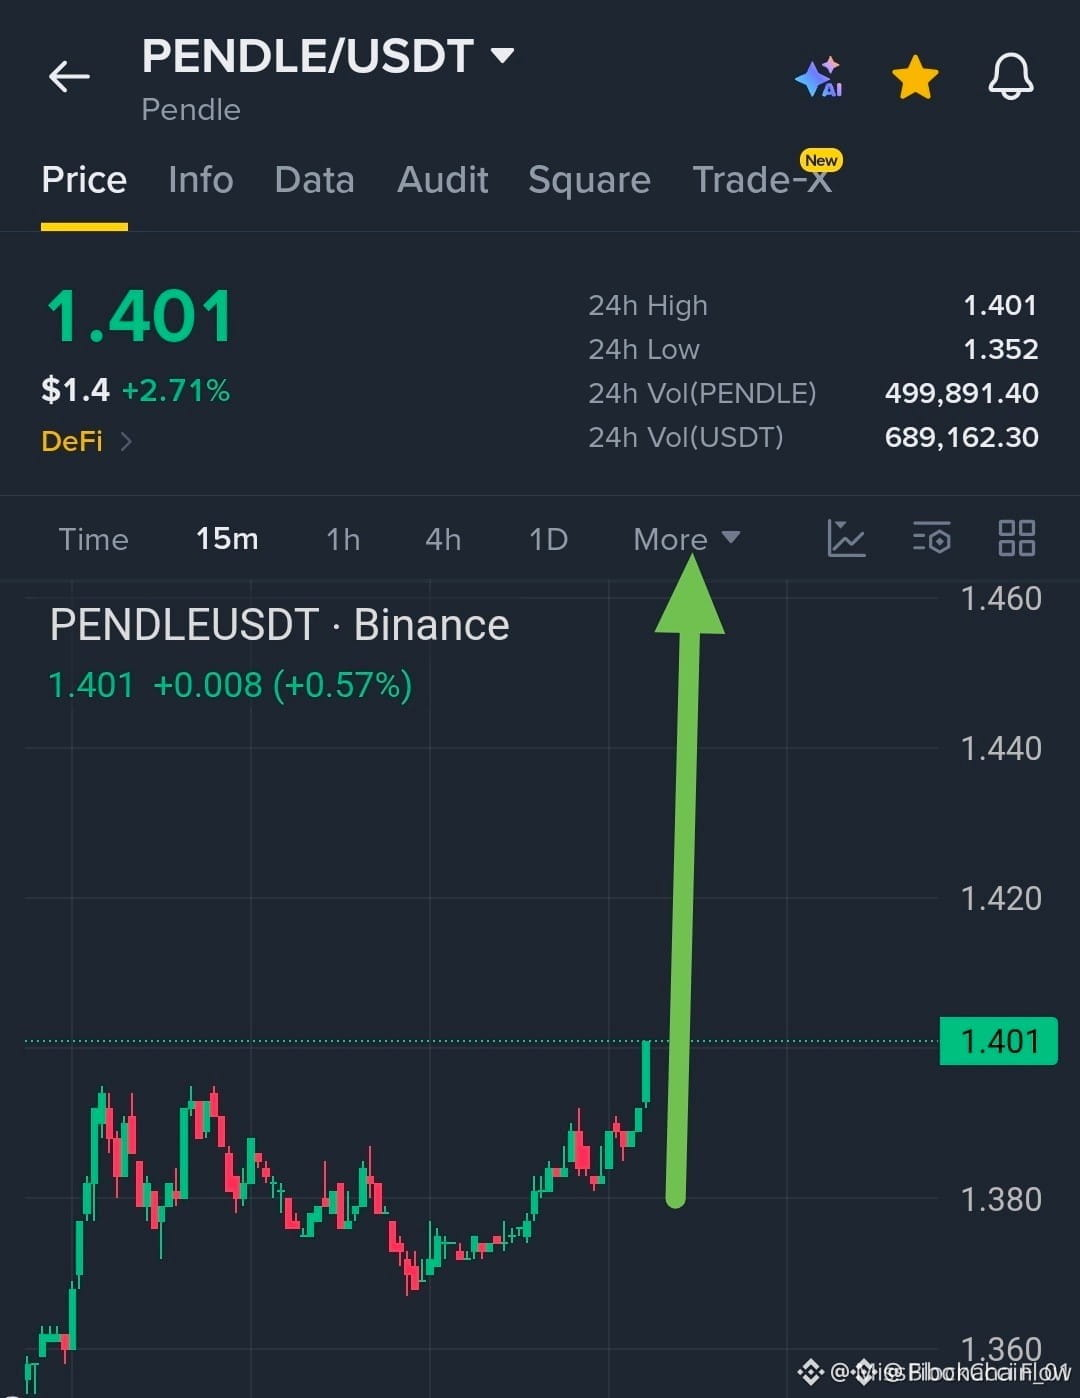Viewport: 1080px width, 1398px height.
Task: Click the 24h High value 1.401
Action: [x=1000, y=305]
